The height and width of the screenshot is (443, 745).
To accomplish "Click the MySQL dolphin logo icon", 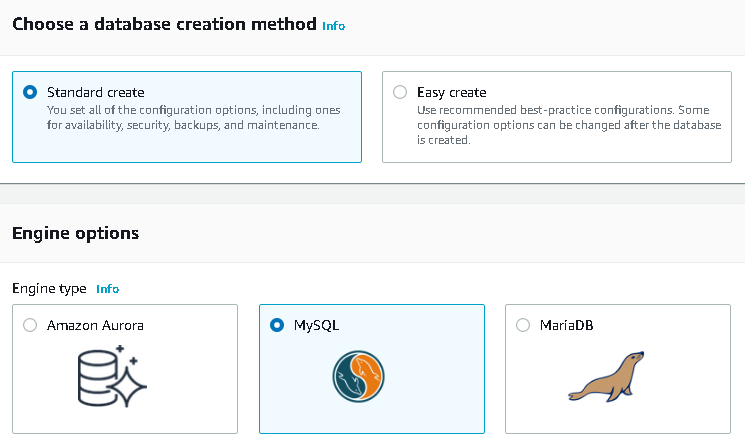I will coord(359,377).
